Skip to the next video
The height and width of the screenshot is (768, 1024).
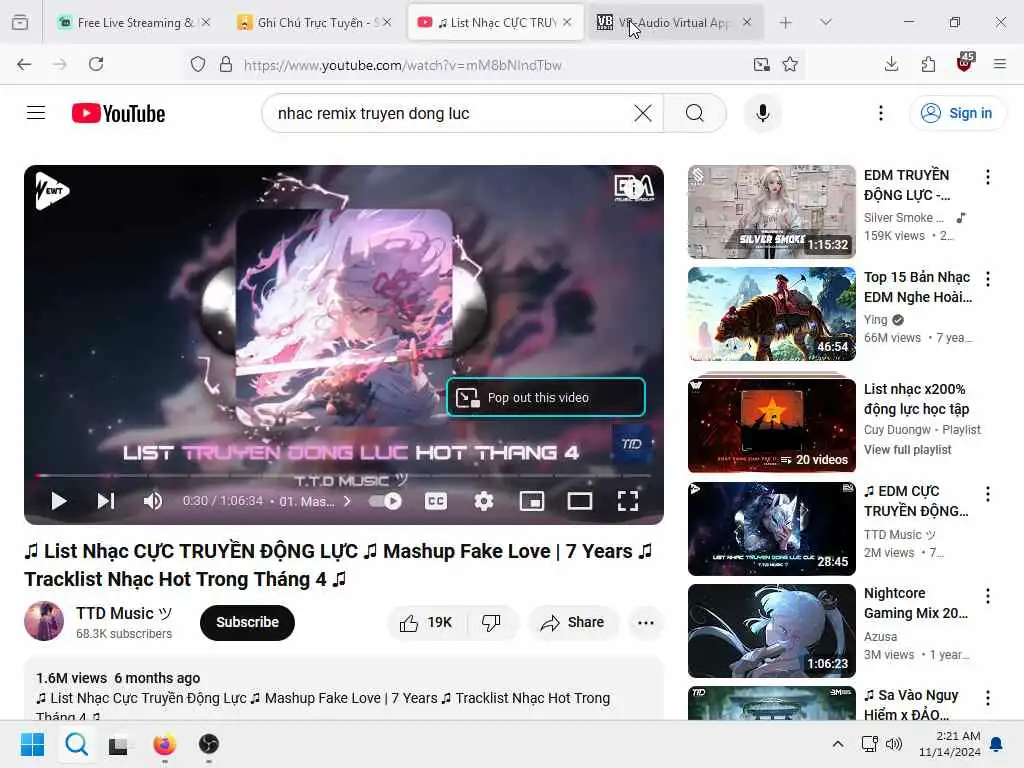coord(106,501)
